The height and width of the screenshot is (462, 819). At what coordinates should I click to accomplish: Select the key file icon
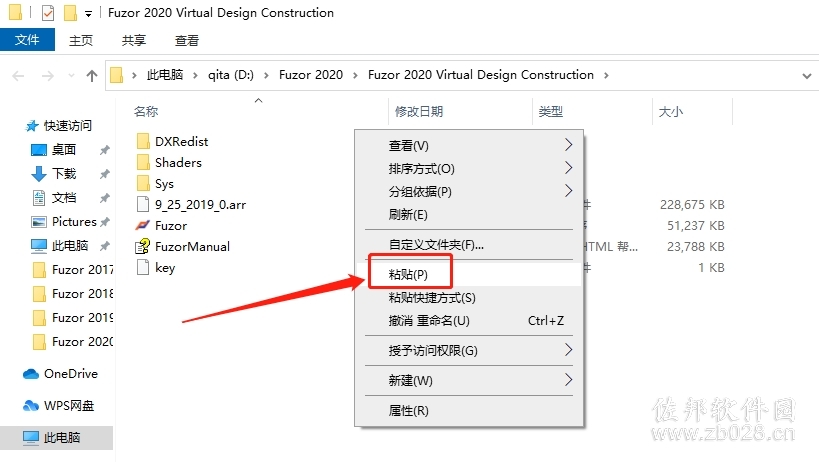(x=143, y=267)
